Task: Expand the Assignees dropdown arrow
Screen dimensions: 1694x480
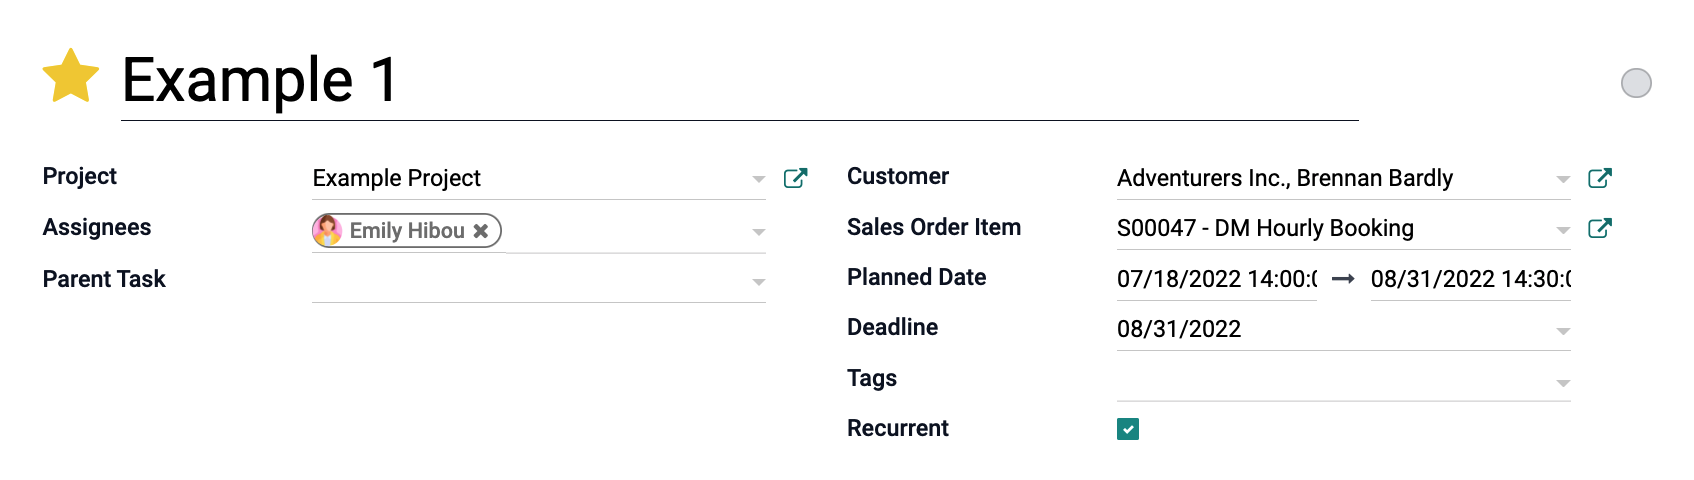Action: click(x=759, y=232)
